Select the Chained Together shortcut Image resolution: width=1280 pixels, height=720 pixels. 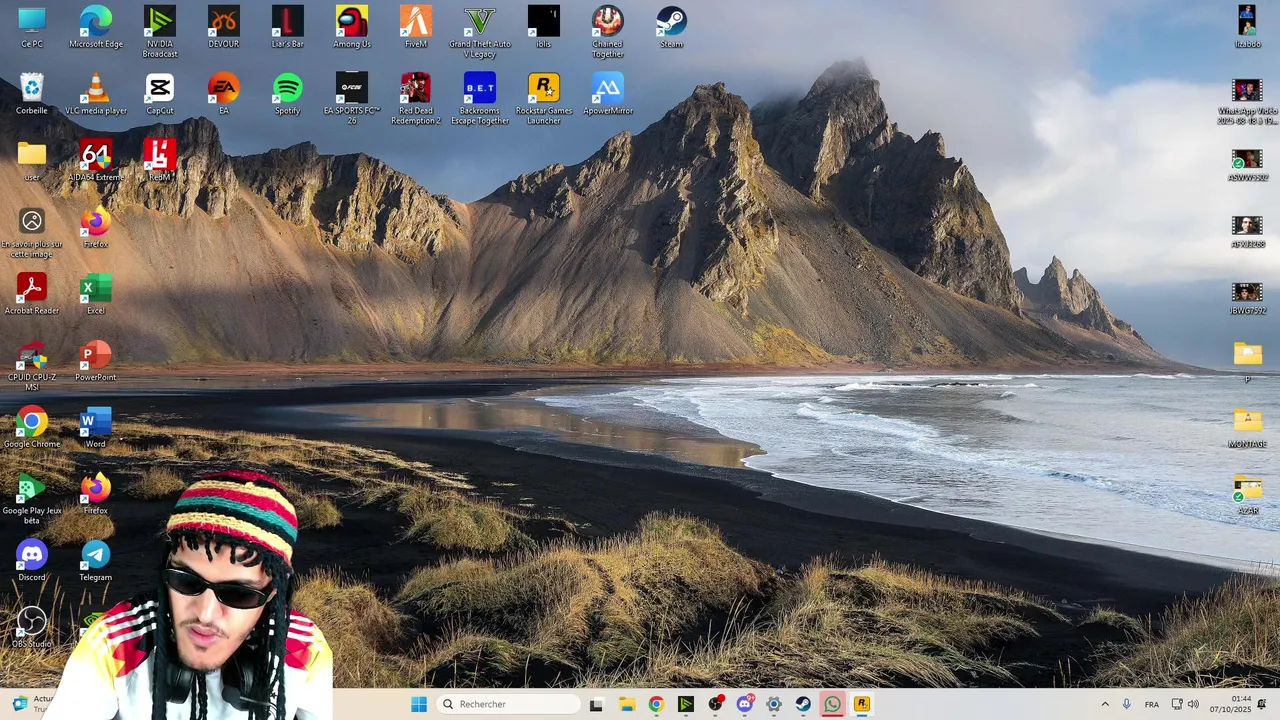point(608,32)
